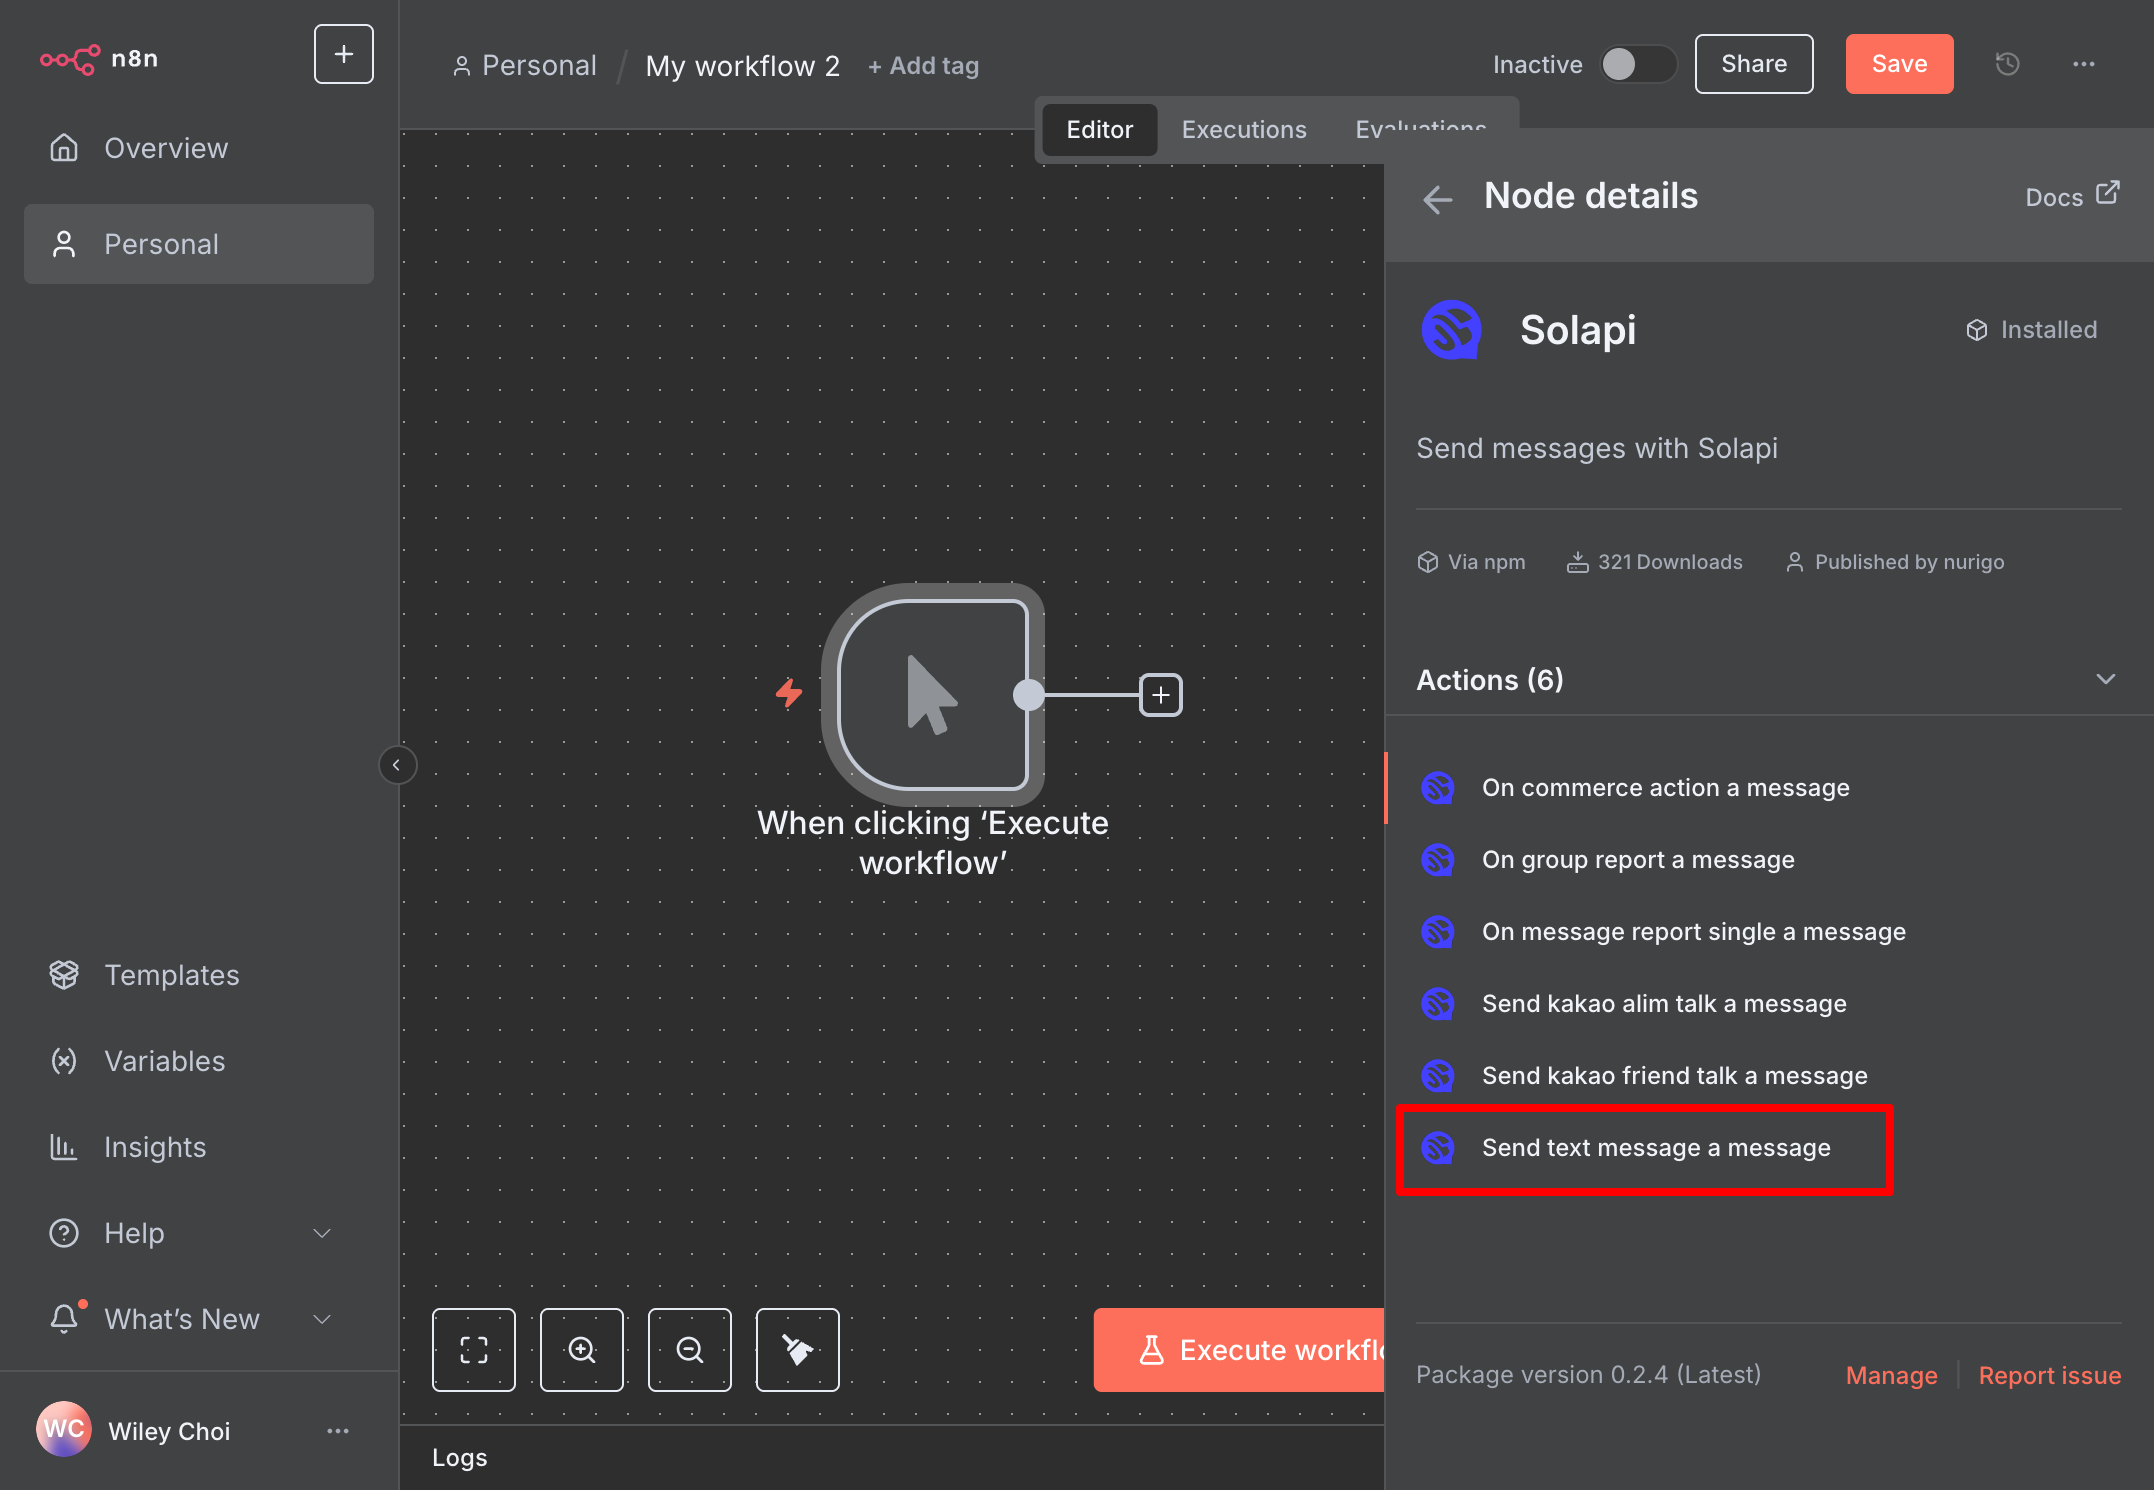Open the workflow more options menu

[2084, 64]
